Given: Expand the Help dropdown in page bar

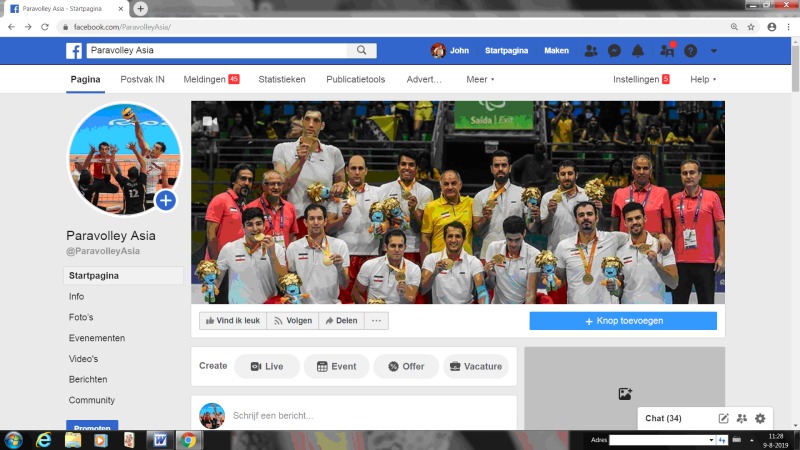Looking at the screenshot, I should pos(703,79).
